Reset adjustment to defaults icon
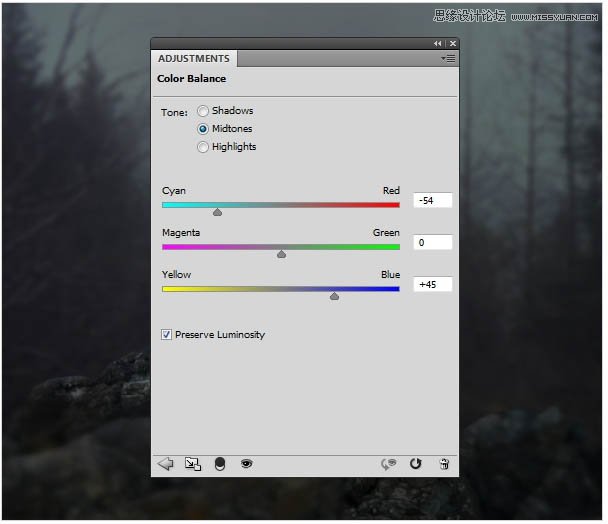Viewport: 608px width, 524px height. 416,464
